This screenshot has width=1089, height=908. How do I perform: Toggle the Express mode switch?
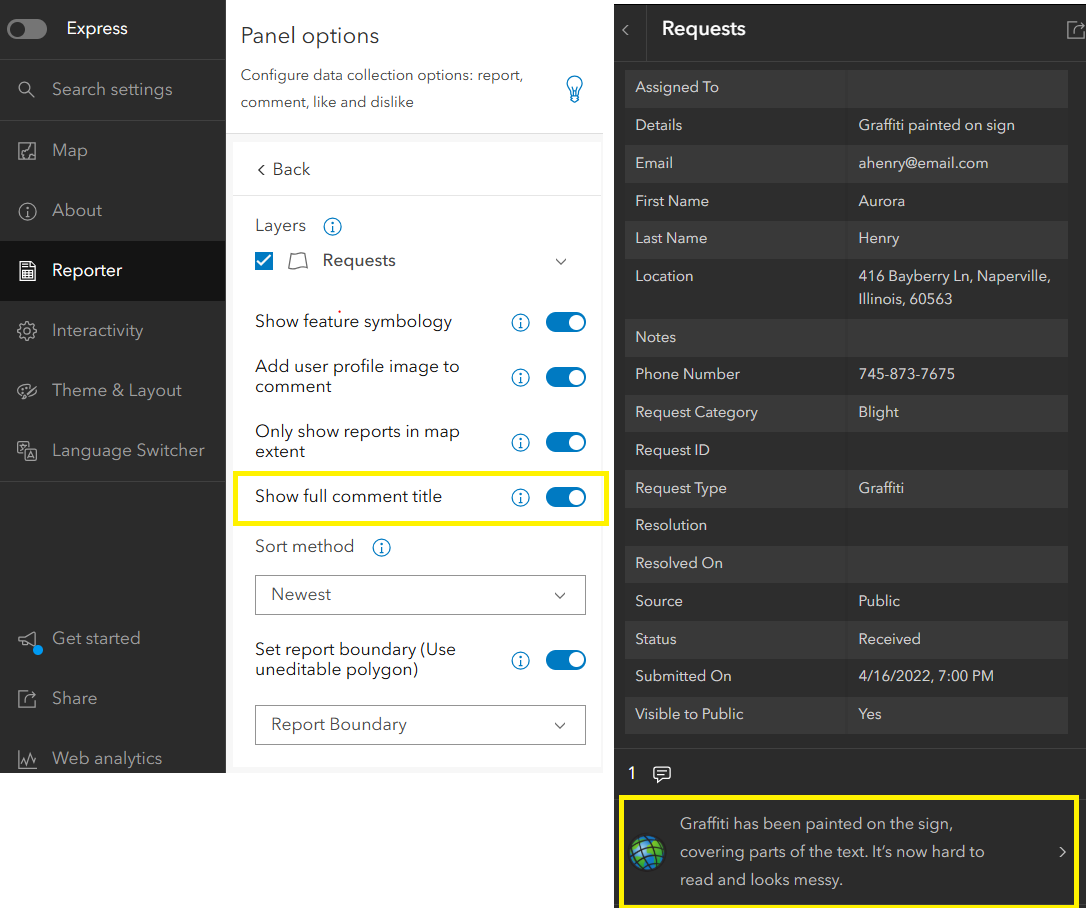click(27, 29)
